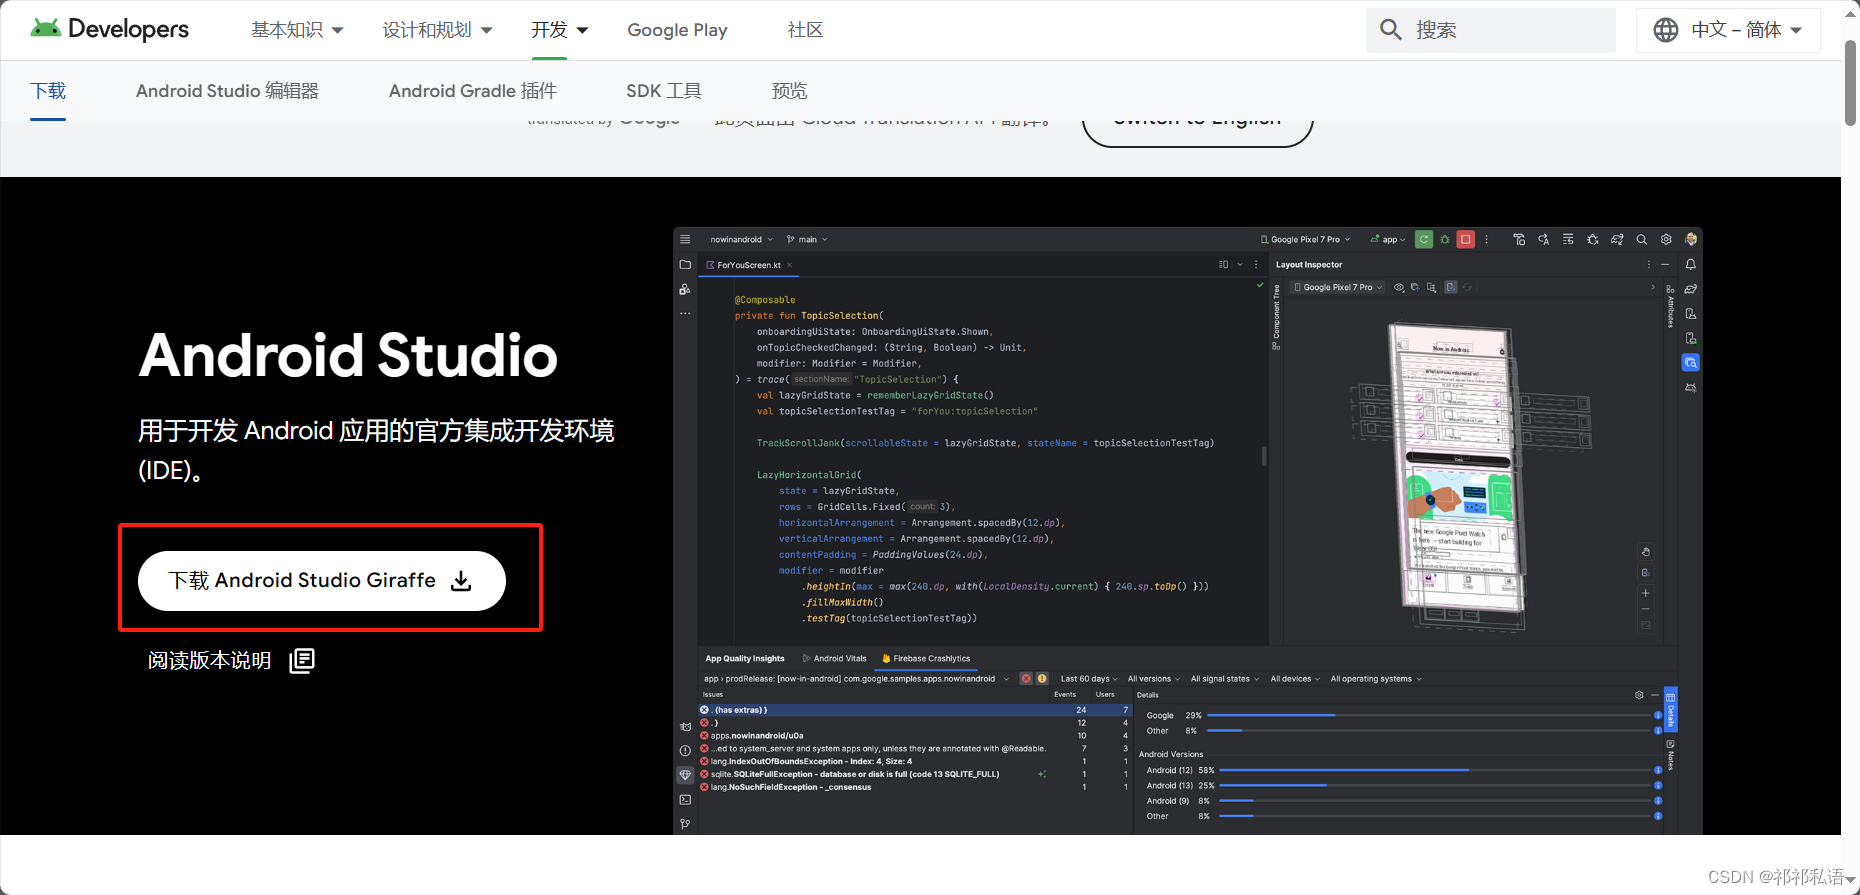The image size is (1860, 895).
Task: Toggle the fatal issues red filter
Action: pos(1025,679)
